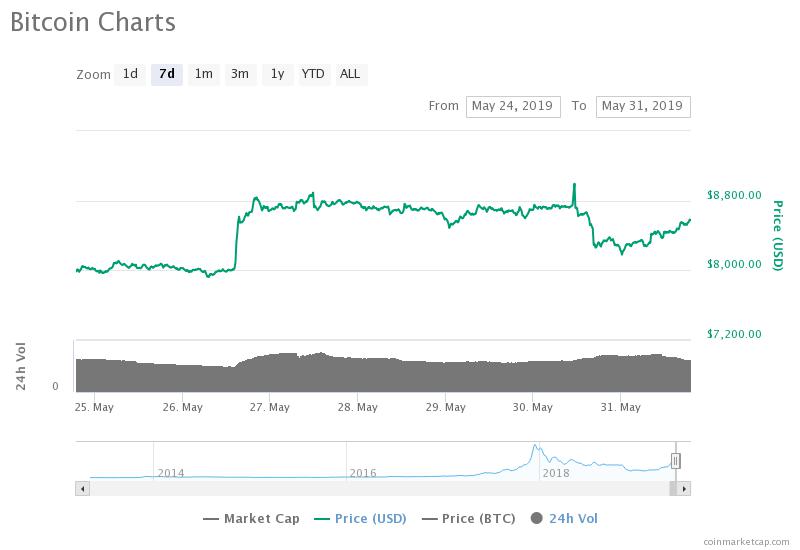Click the left scroll arrow of navigator
800x550 pixels.
[x=82, y=489]
